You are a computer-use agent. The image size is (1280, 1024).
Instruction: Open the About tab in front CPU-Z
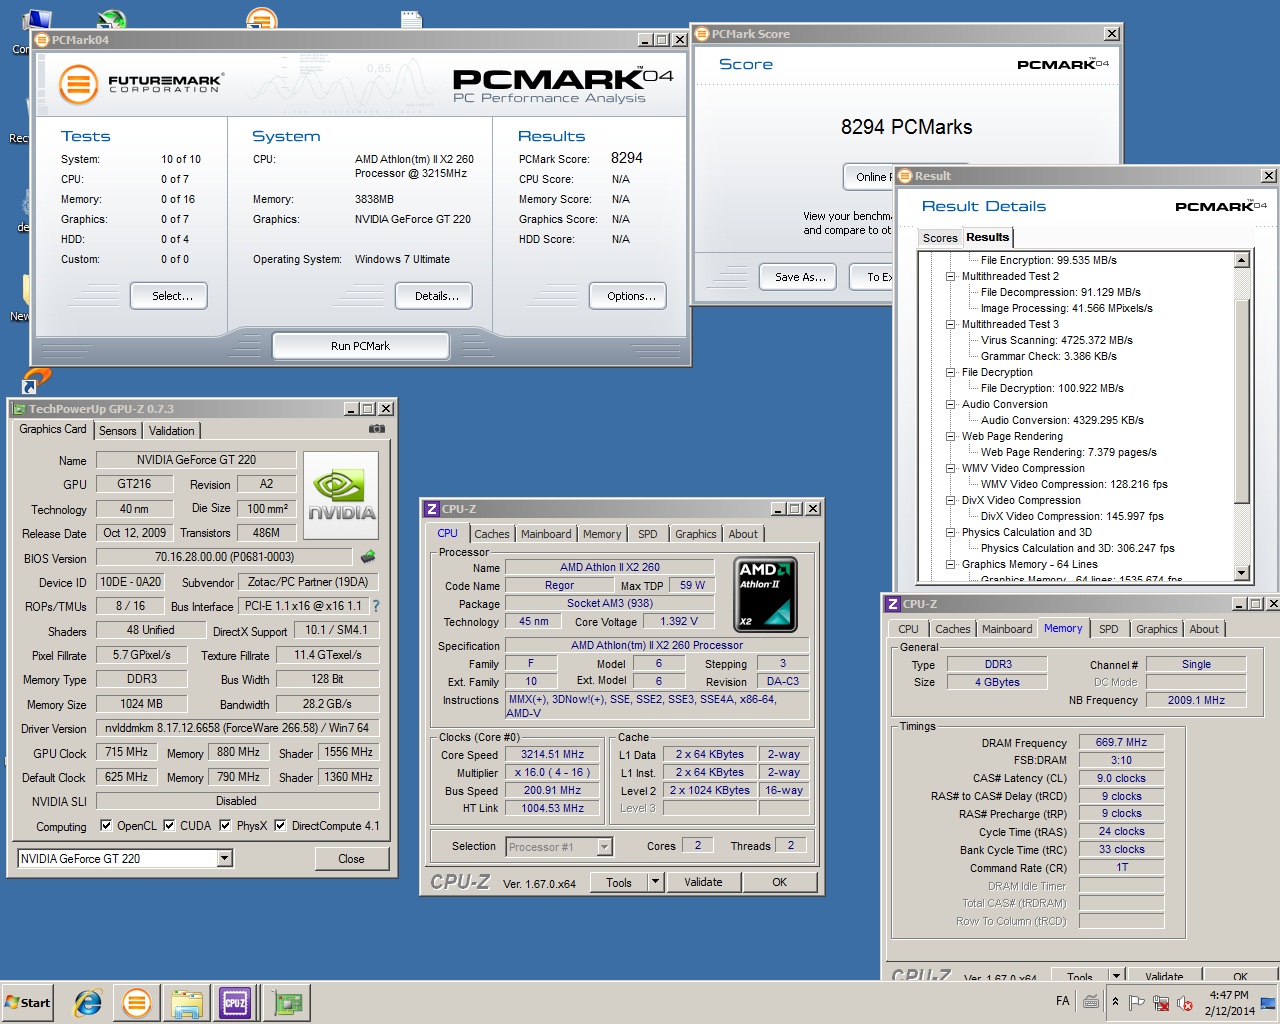click(x=743, y=534)
